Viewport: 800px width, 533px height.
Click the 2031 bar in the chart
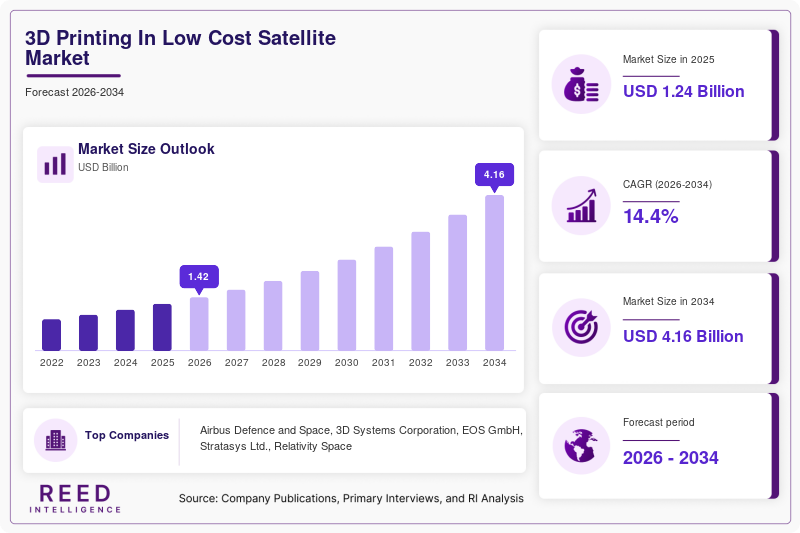(x=384, y=298)
